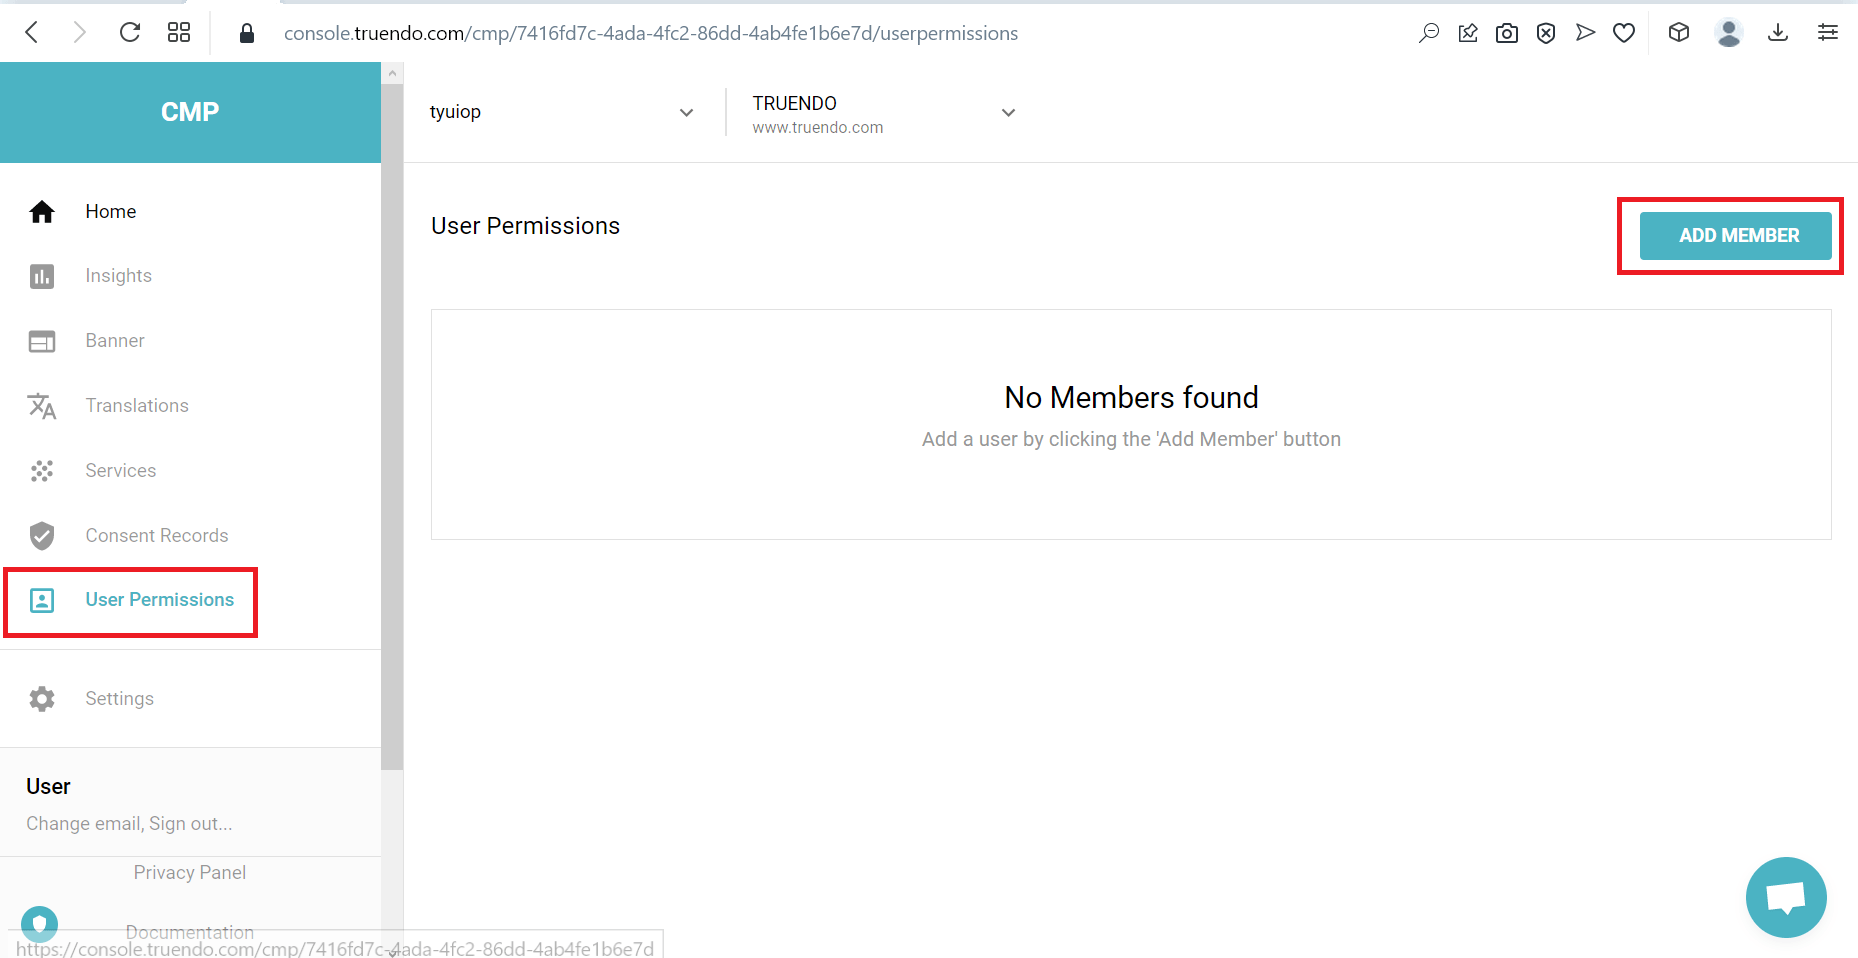Viewport: 1858px width, 958px height.
Task: Click the Settings gear icon
Action: [x=42, y=699]
